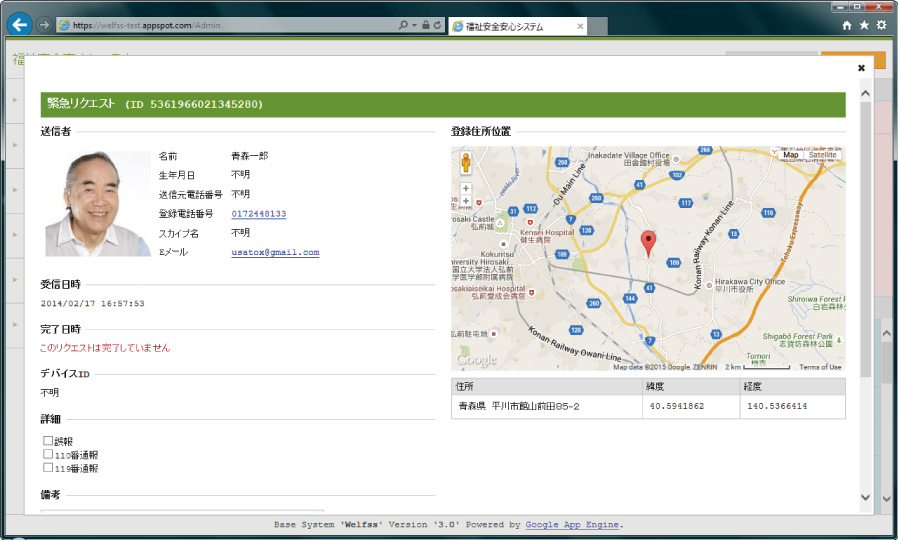
Task: Expand the second background row triangle
Action: coord(15,145)
